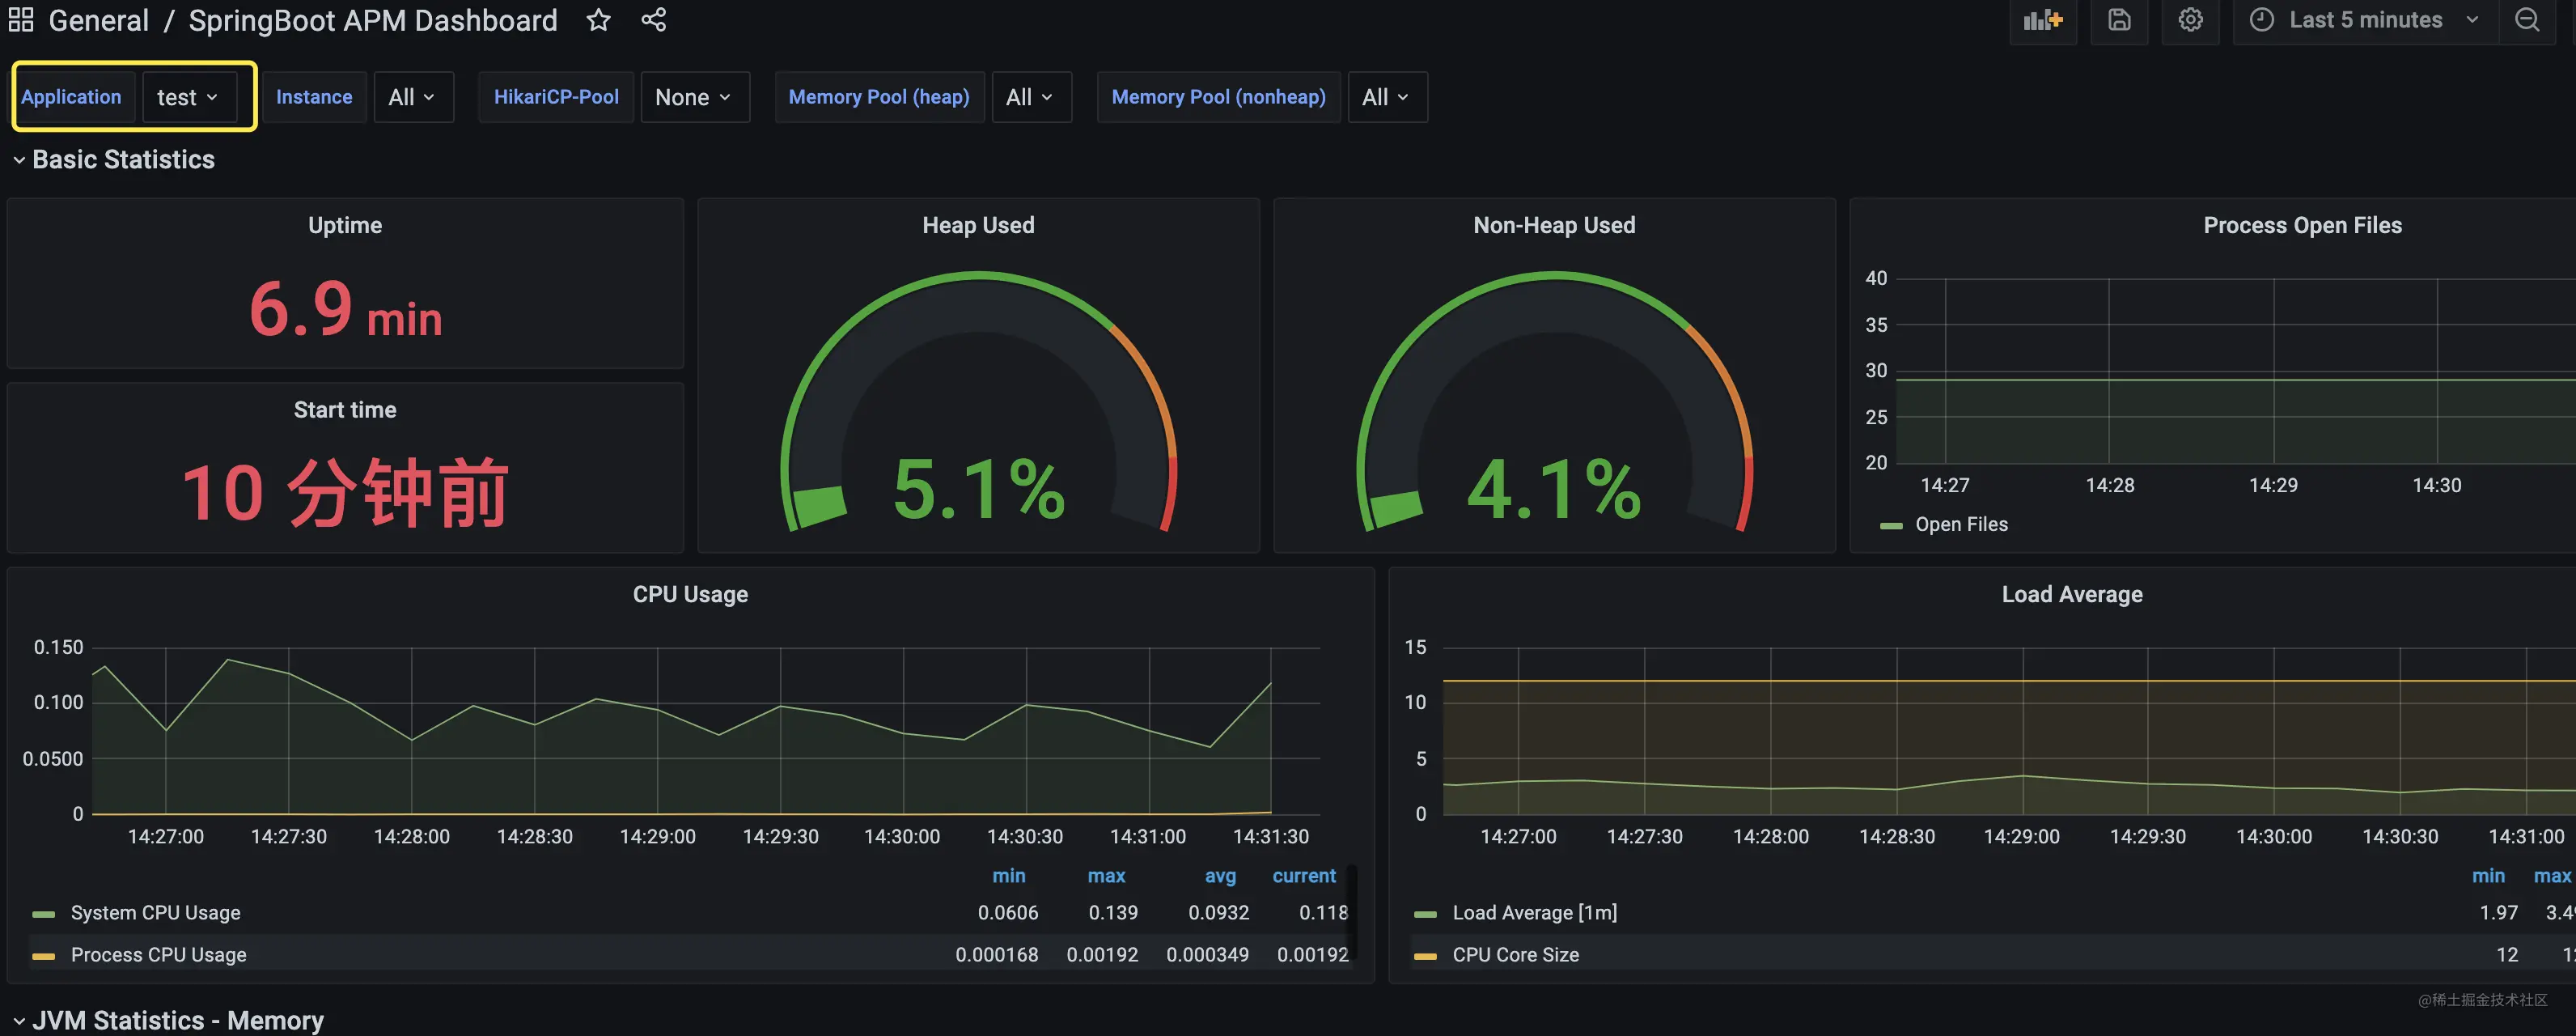The height and width of the screenshot is (1036, 2576).
Task: Toggle the System CPU Usage series
Action: 155,913
